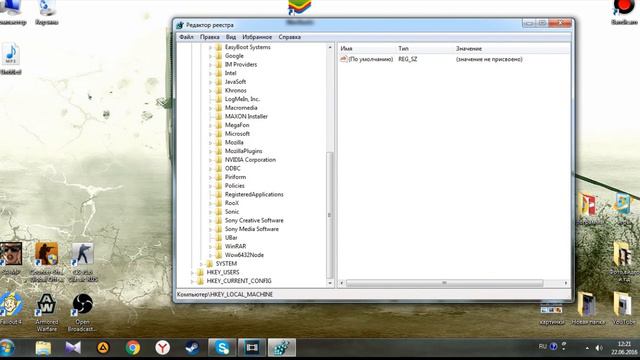Image resolution: width=640 pixels, height=360 pixels.
Task: Click the EasyBoot Systems folder icon
Action: pyautogui.click(x=218, y=47)
